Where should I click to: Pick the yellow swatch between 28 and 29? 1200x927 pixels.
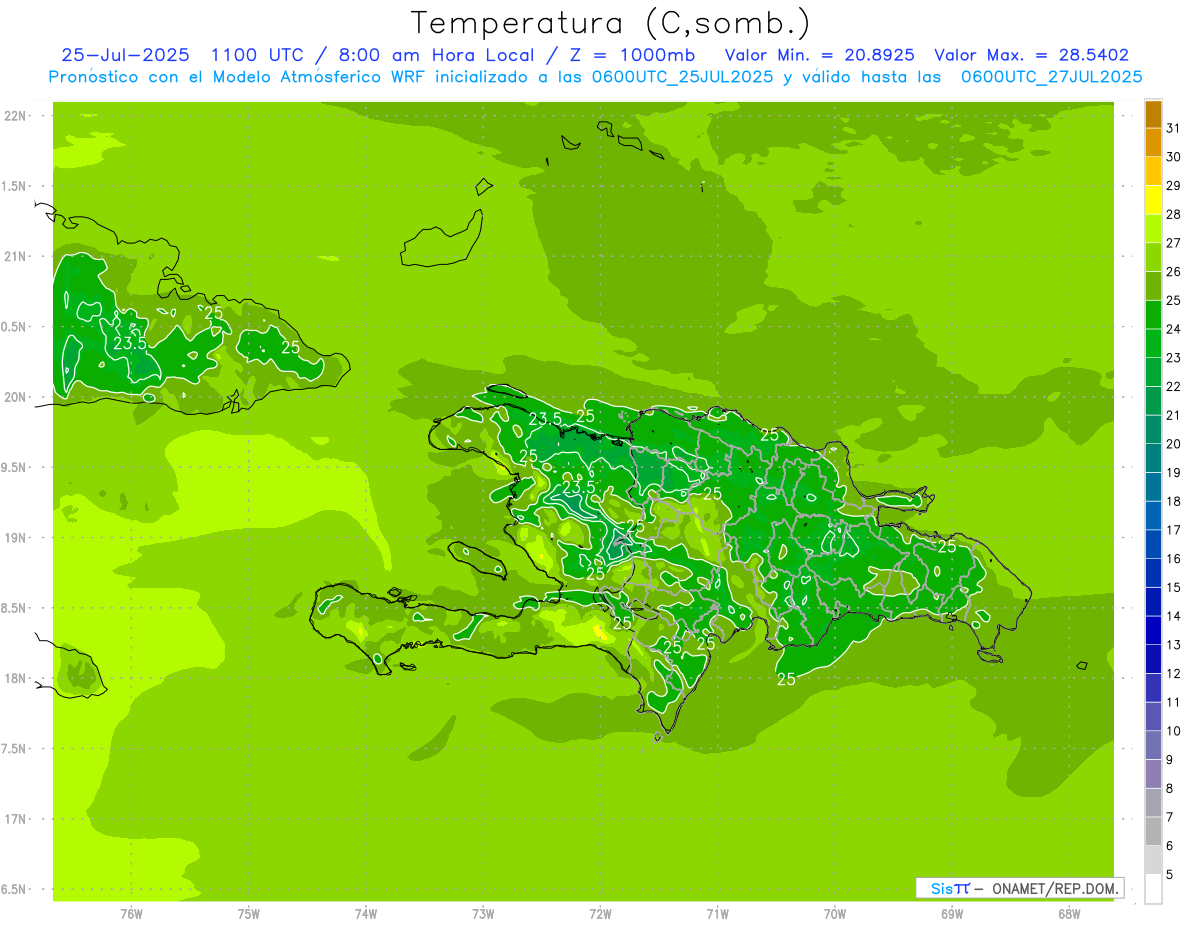pyautogui.click(x=1153, y=200)
